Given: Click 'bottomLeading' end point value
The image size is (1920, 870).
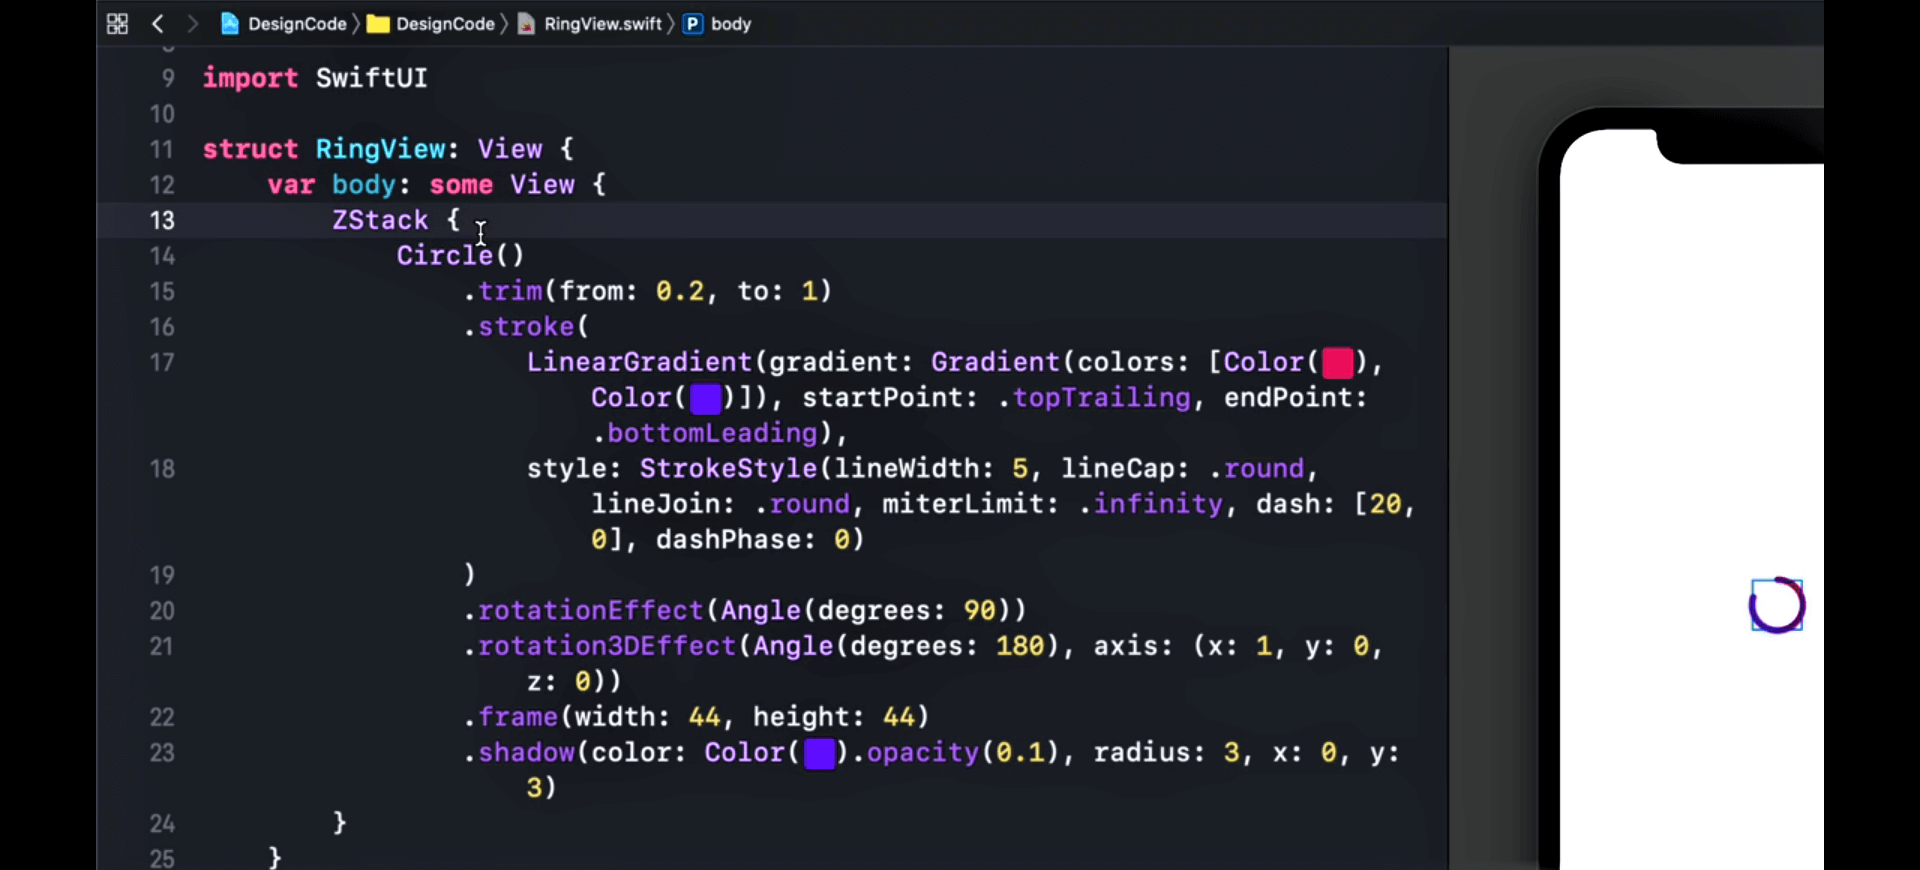Looking at the screenshot, I should [x=712, y=433].
